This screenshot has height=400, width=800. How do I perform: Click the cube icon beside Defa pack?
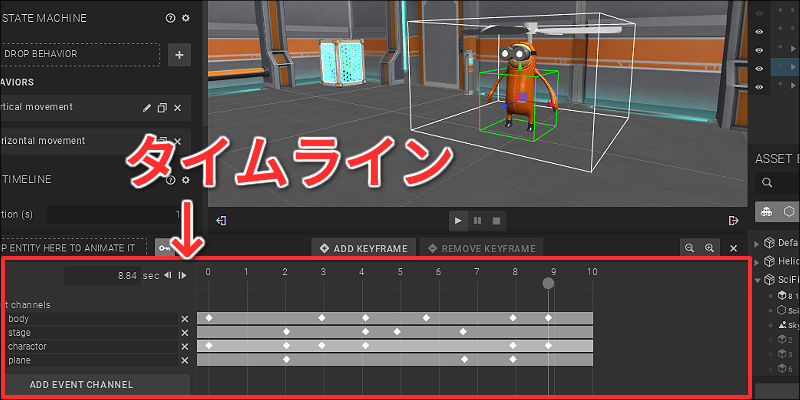click(769, 243)
